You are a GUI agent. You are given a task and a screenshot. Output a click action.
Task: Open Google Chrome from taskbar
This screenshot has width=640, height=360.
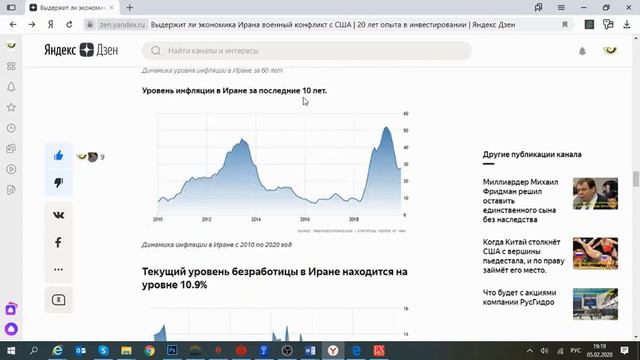point(149,351)
